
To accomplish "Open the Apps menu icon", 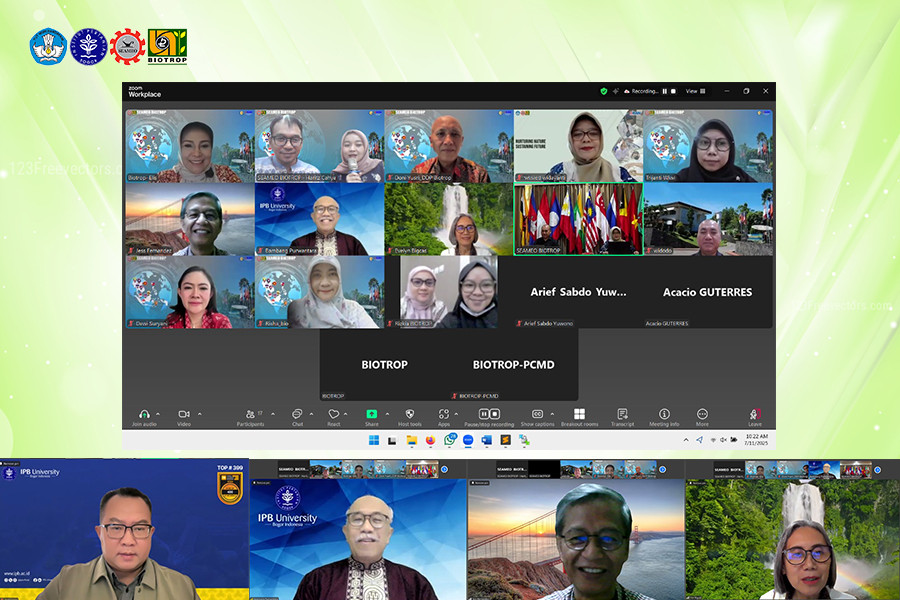I will click(443, 414).
